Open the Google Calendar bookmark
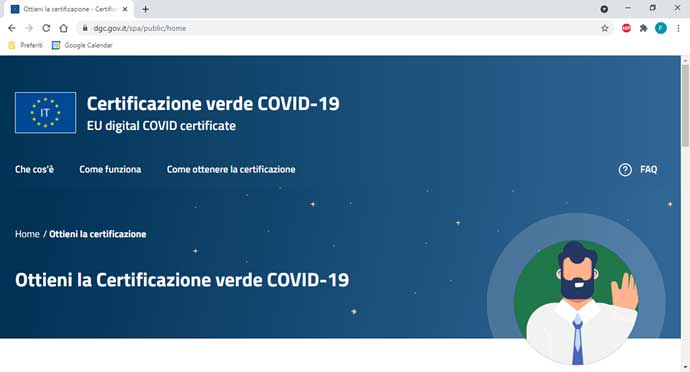Viewport: 690px width, 372px height. 82,45
